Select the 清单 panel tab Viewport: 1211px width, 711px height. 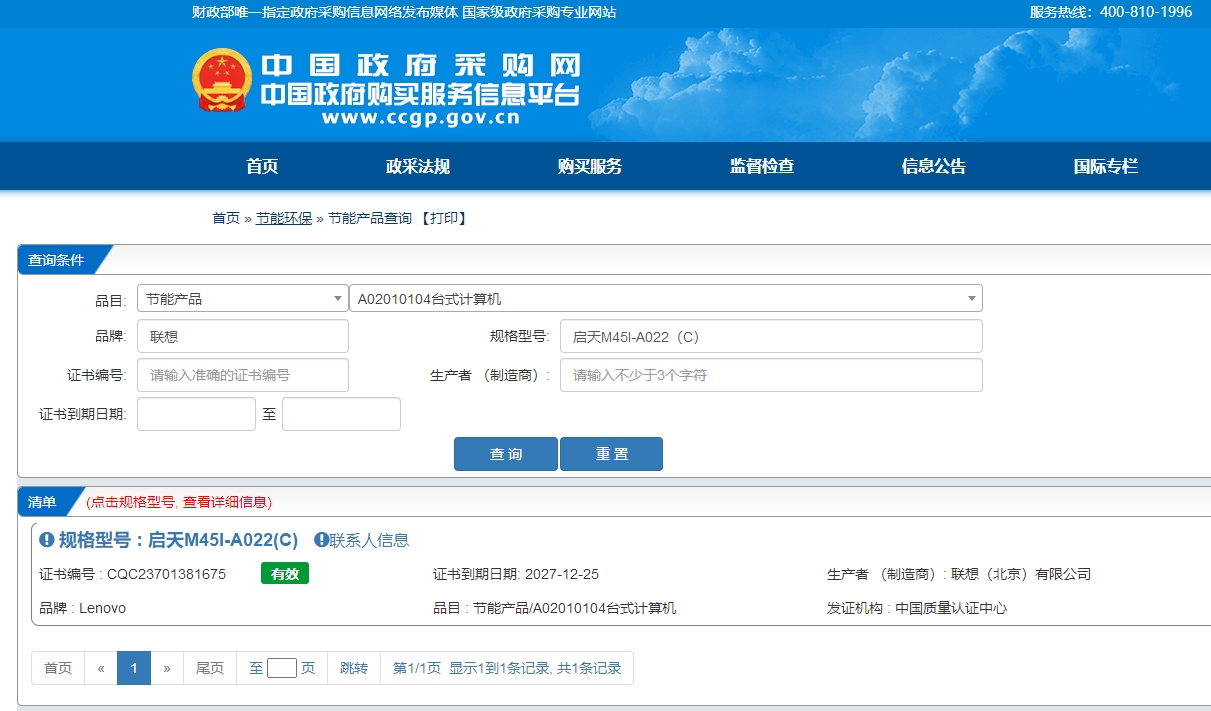point(43,501)
